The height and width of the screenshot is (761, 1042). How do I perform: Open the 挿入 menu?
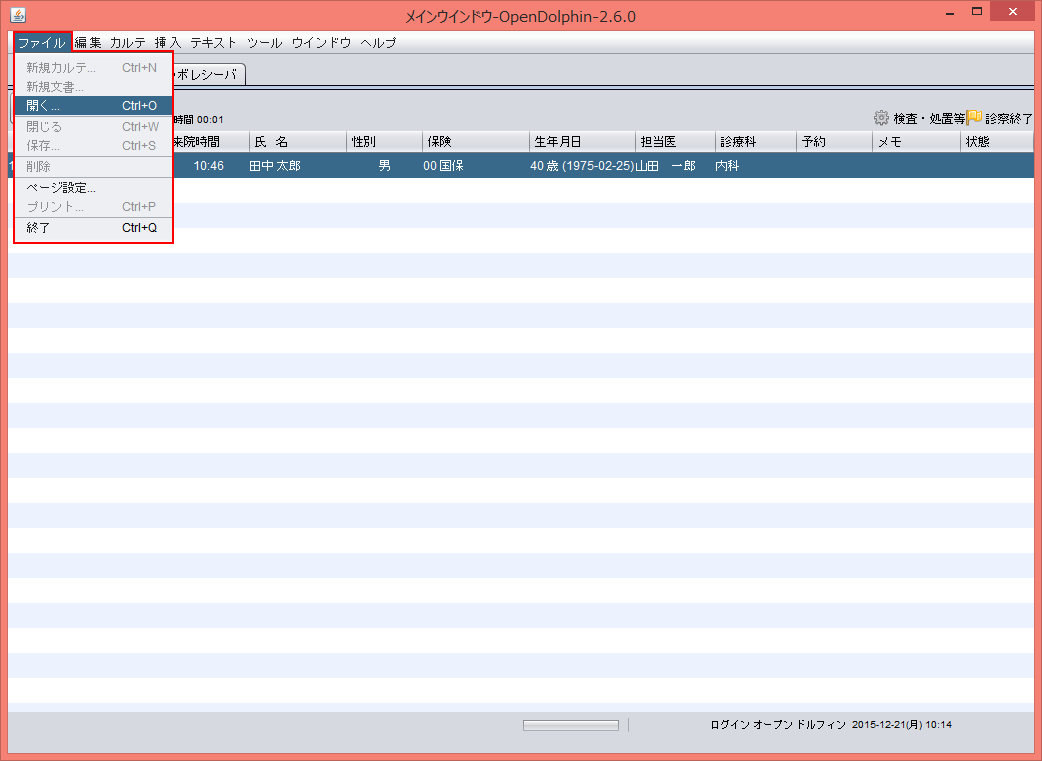(x=168, y=43)
